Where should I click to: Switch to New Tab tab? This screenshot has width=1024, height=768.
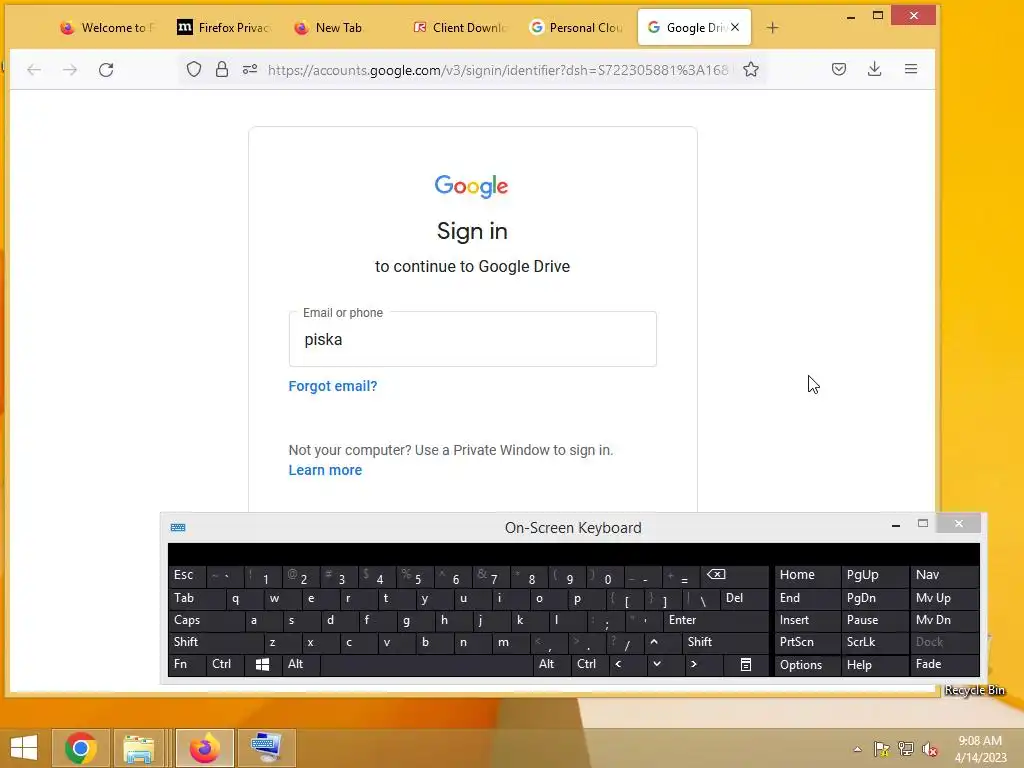(340, 27)
